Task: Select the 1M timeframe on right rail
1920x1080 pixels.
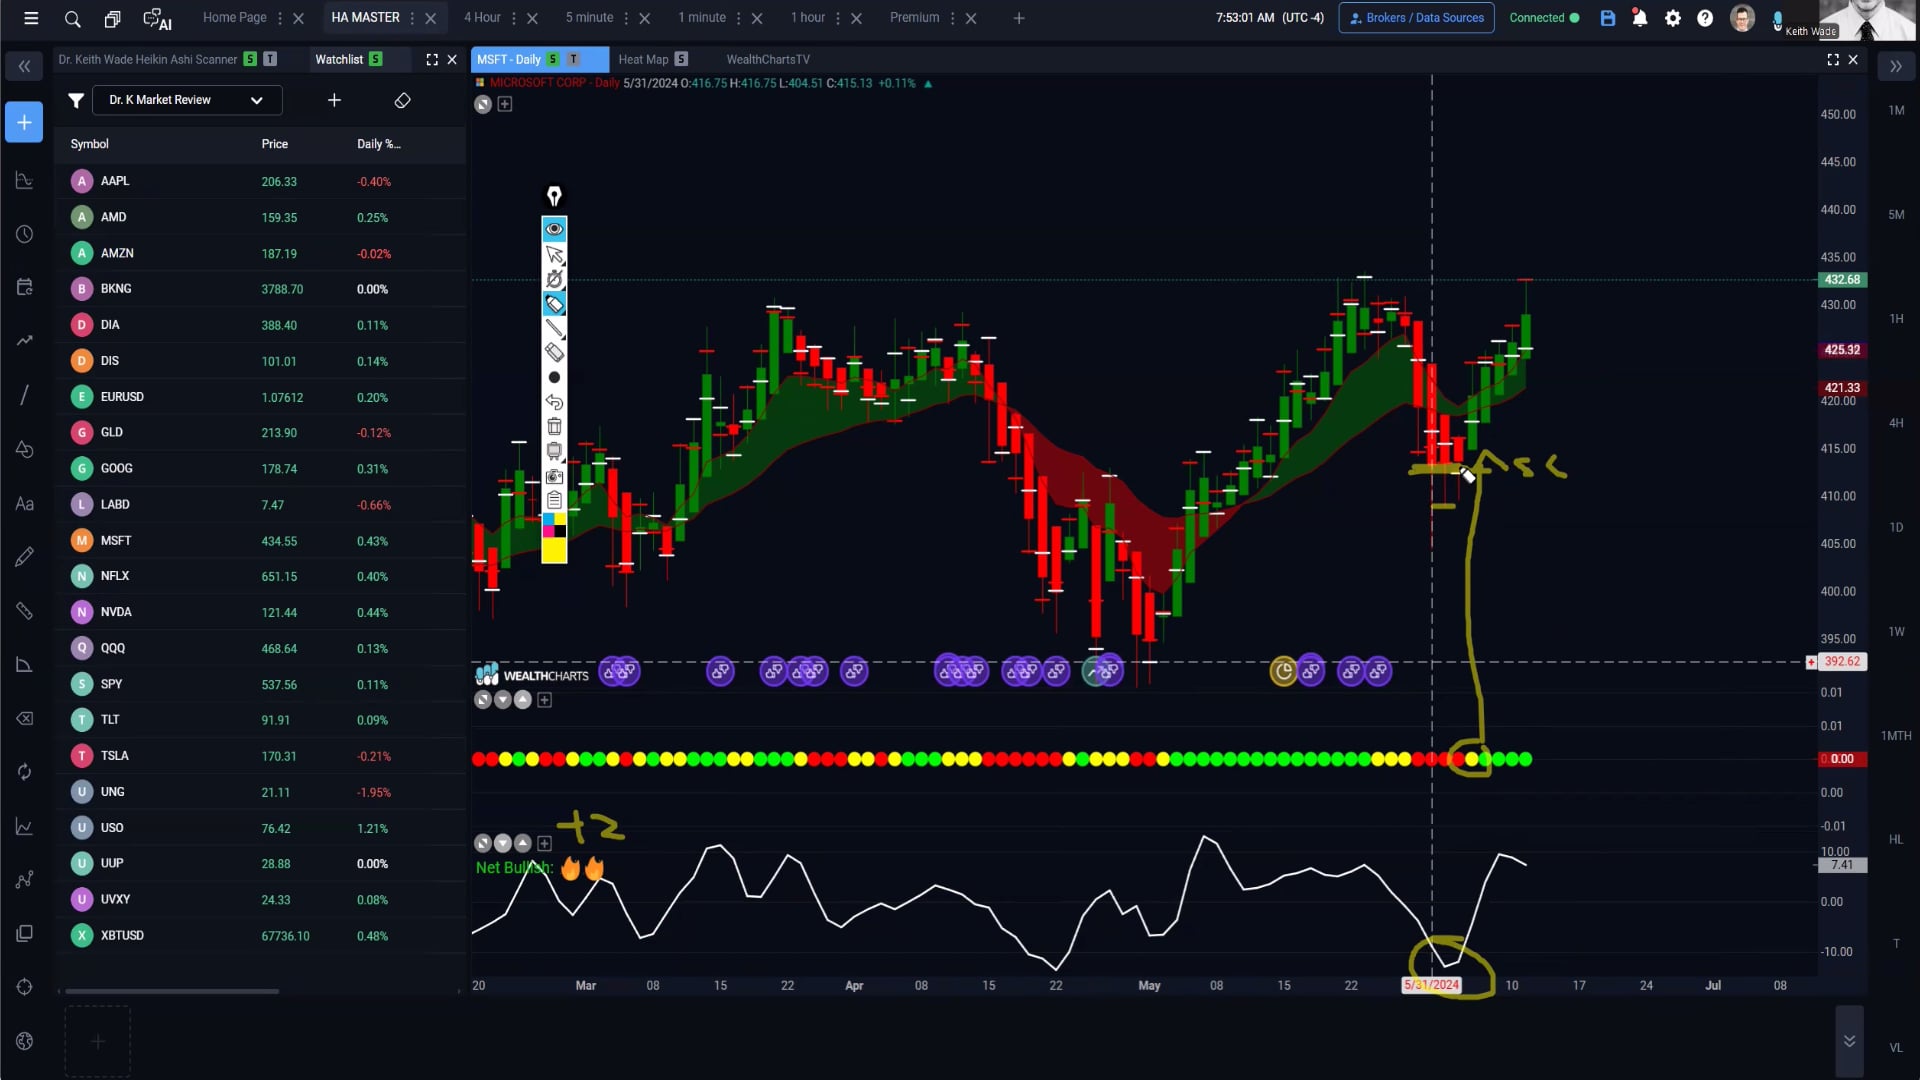Action: pyautogui.click(x=1896, y=110)
